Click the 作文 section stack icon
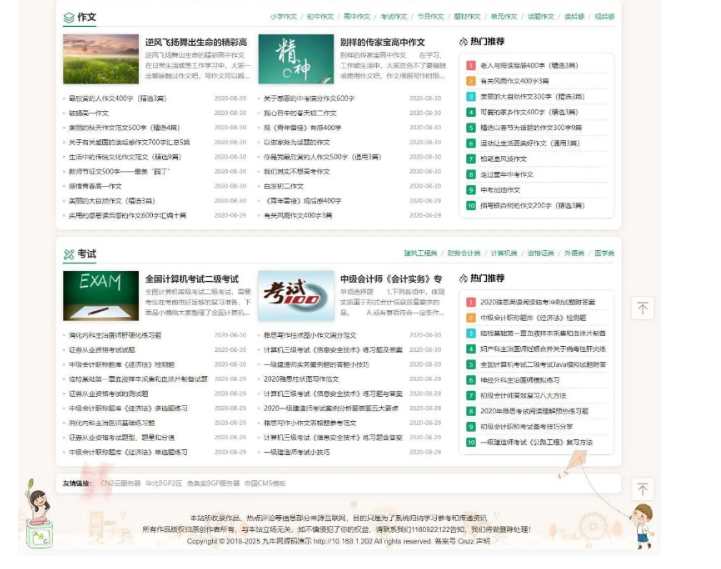This screenshot has width=721, height=569. (x=68, y=17)
